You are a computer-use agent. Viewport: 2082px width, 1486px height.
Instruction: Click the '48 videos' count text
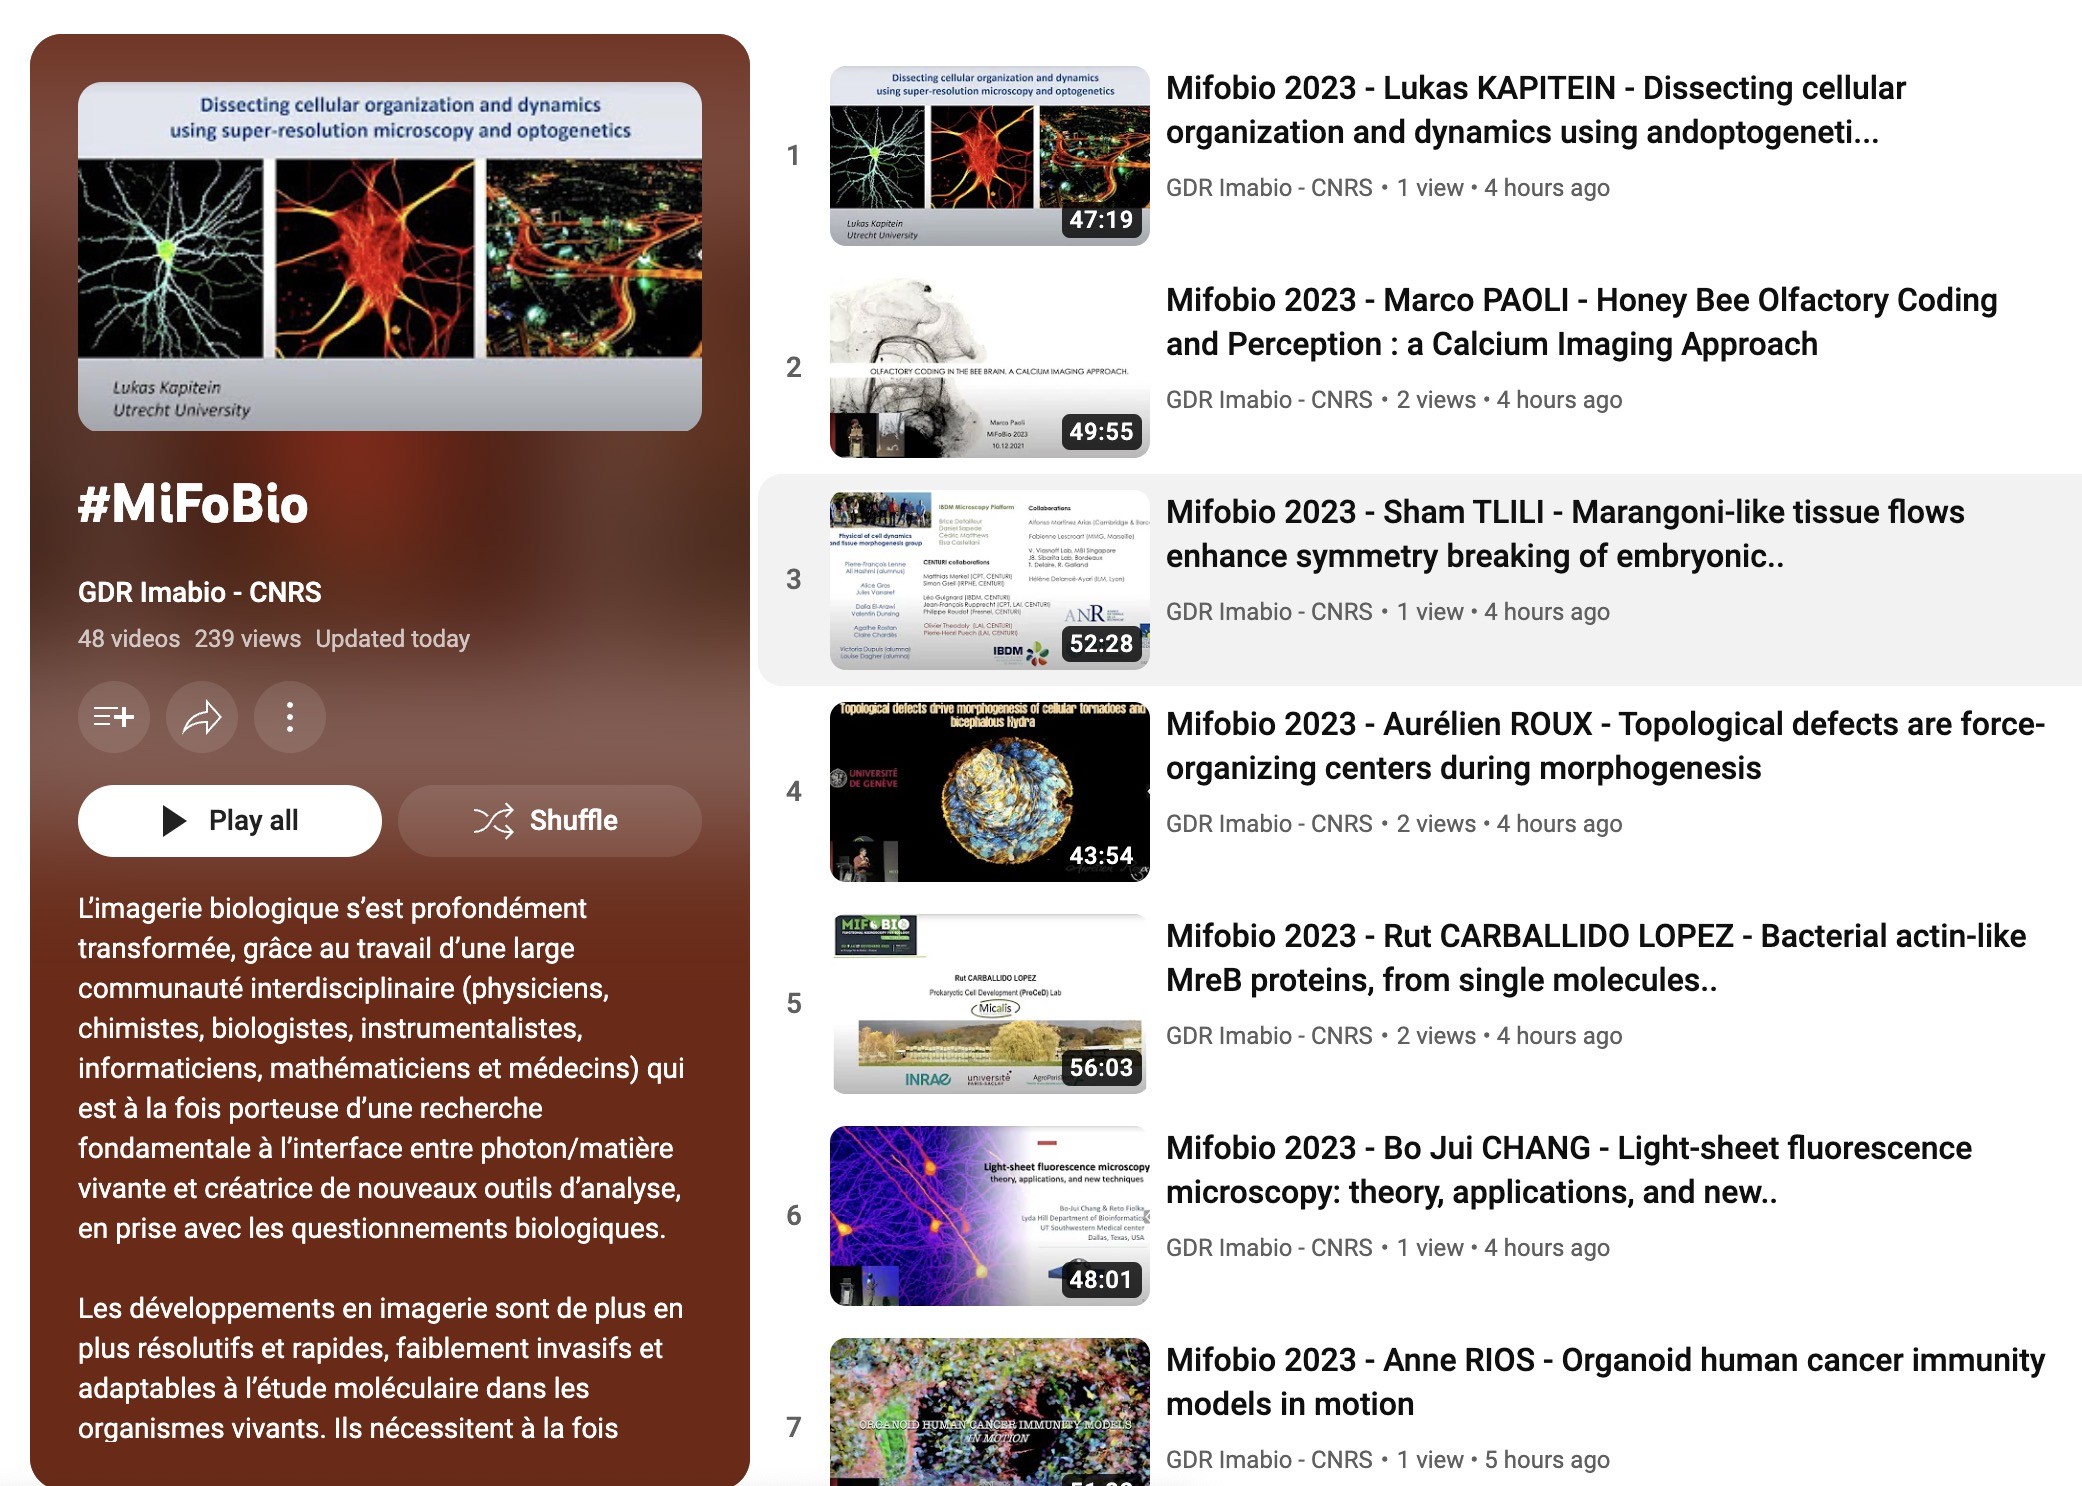pyautogui.click(x=129, y=639)
